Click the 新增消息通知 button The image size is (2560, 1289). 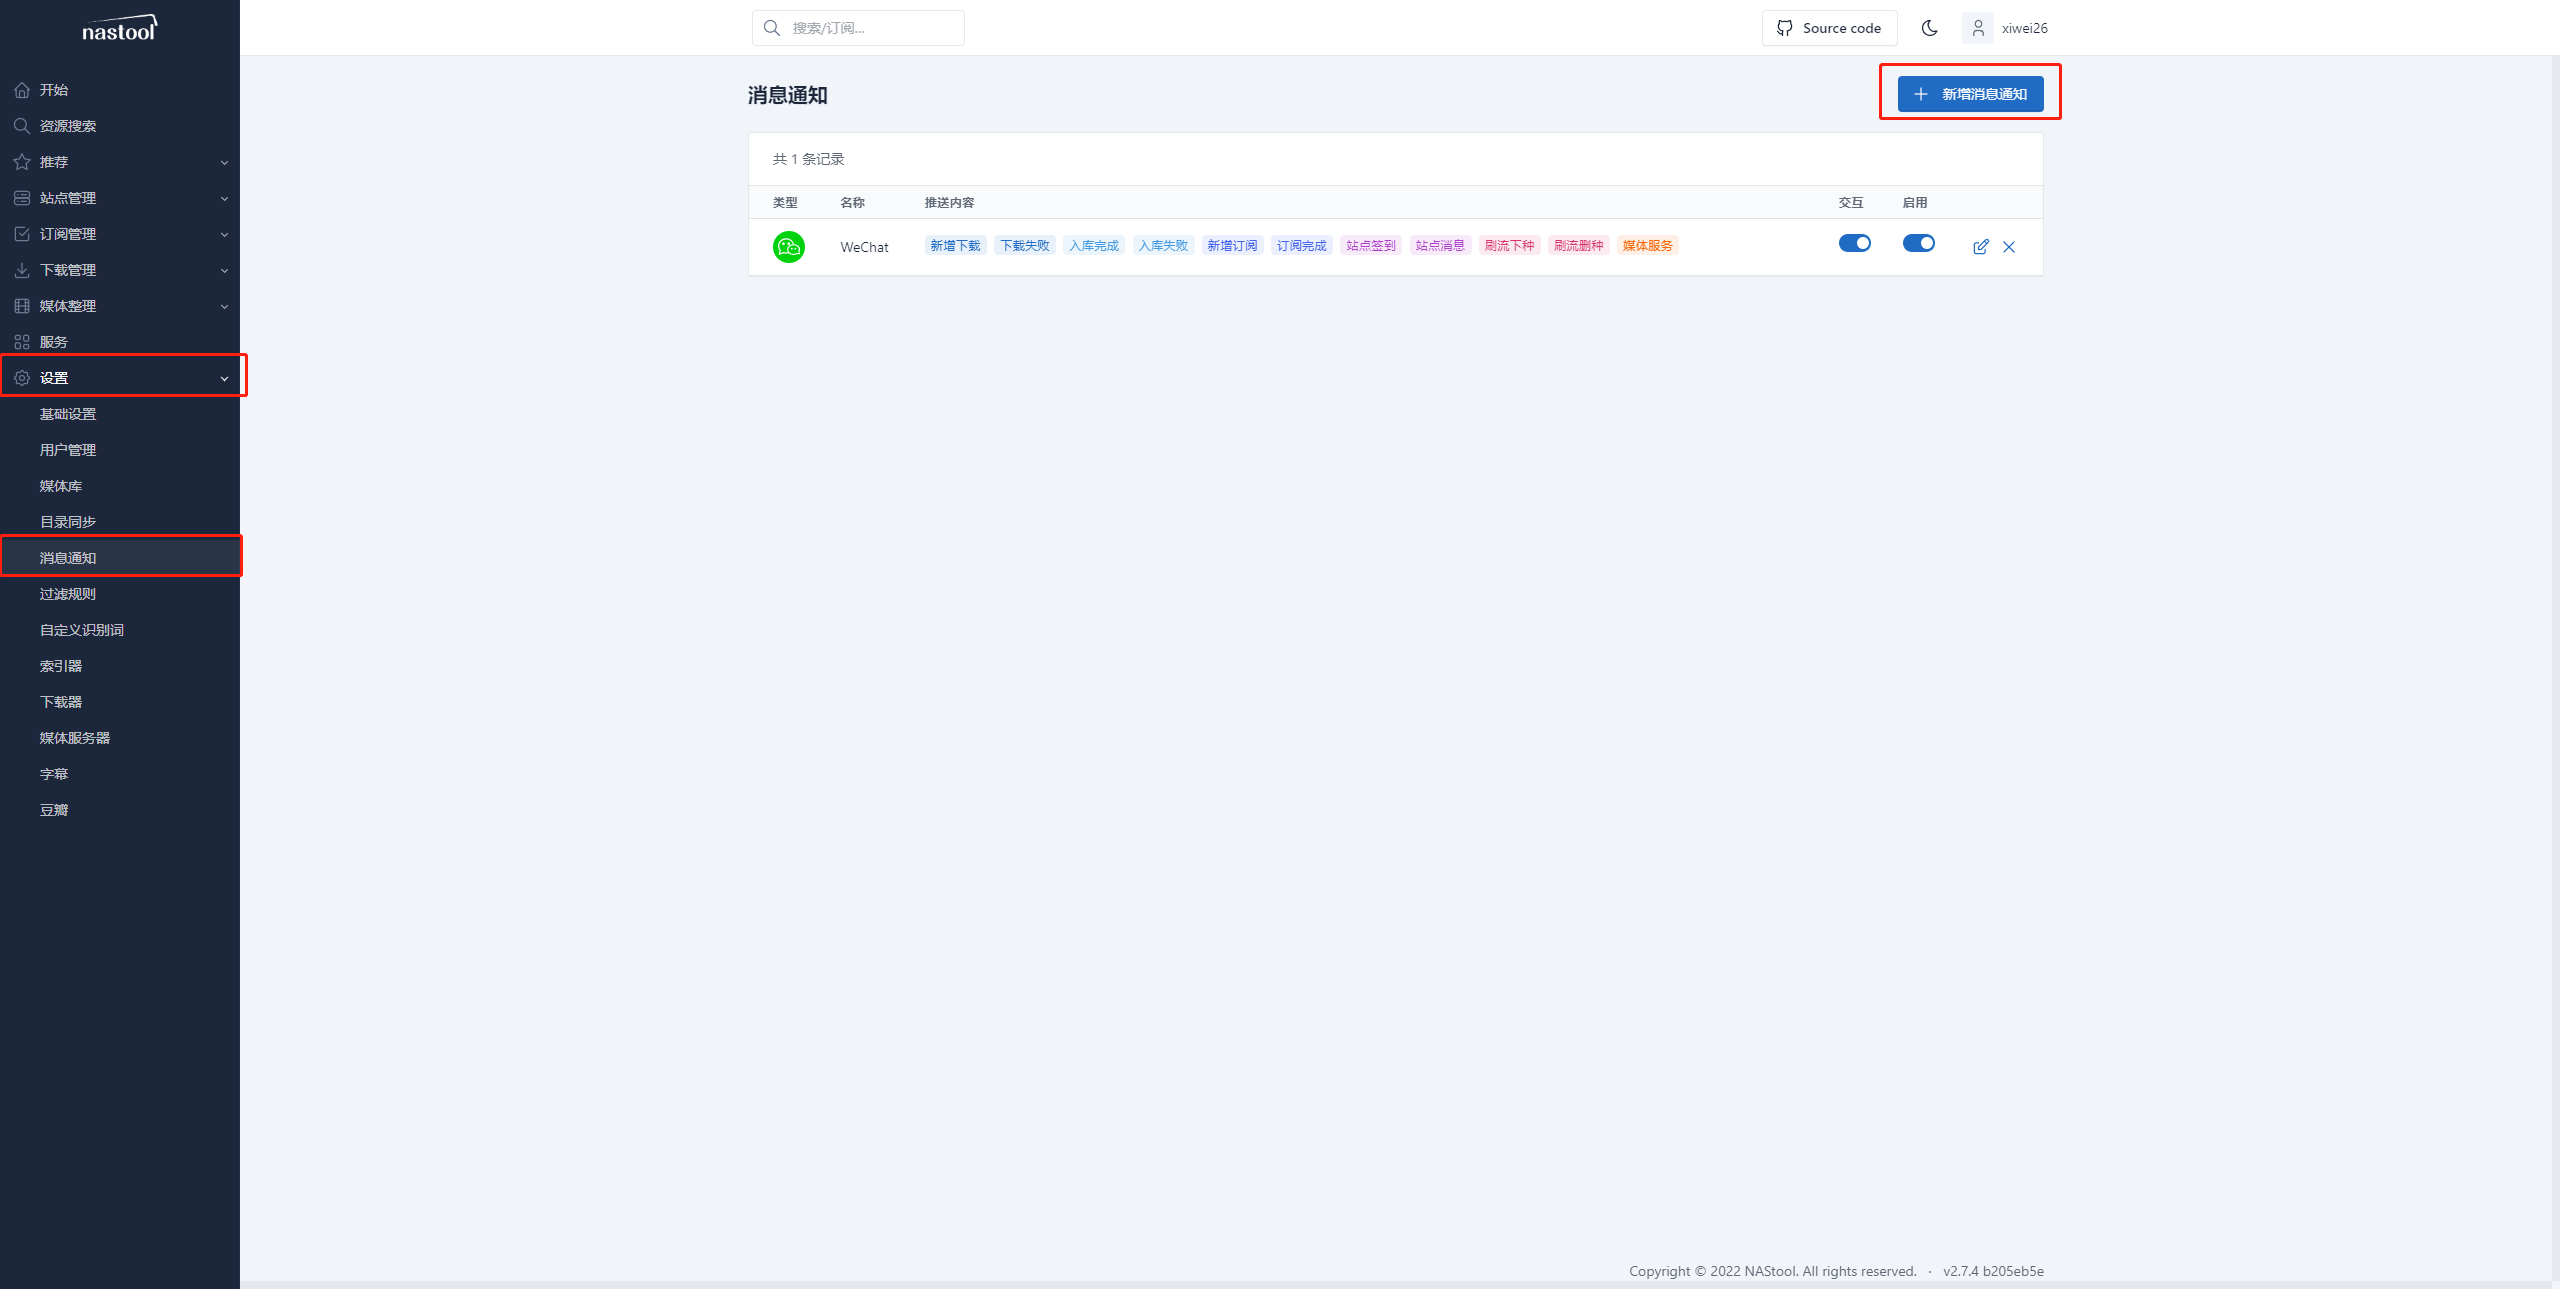[1969, 94]
